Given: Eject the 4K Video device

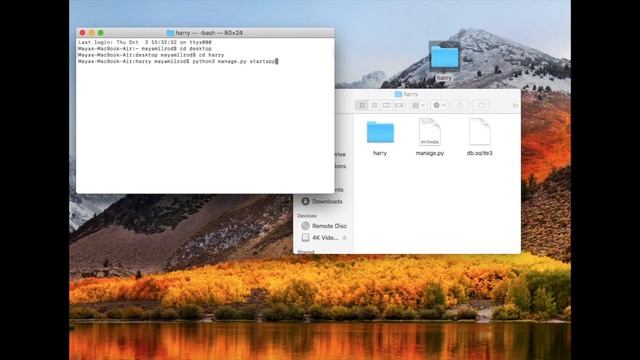Looking at the screenshot, I should coord(344,238).
